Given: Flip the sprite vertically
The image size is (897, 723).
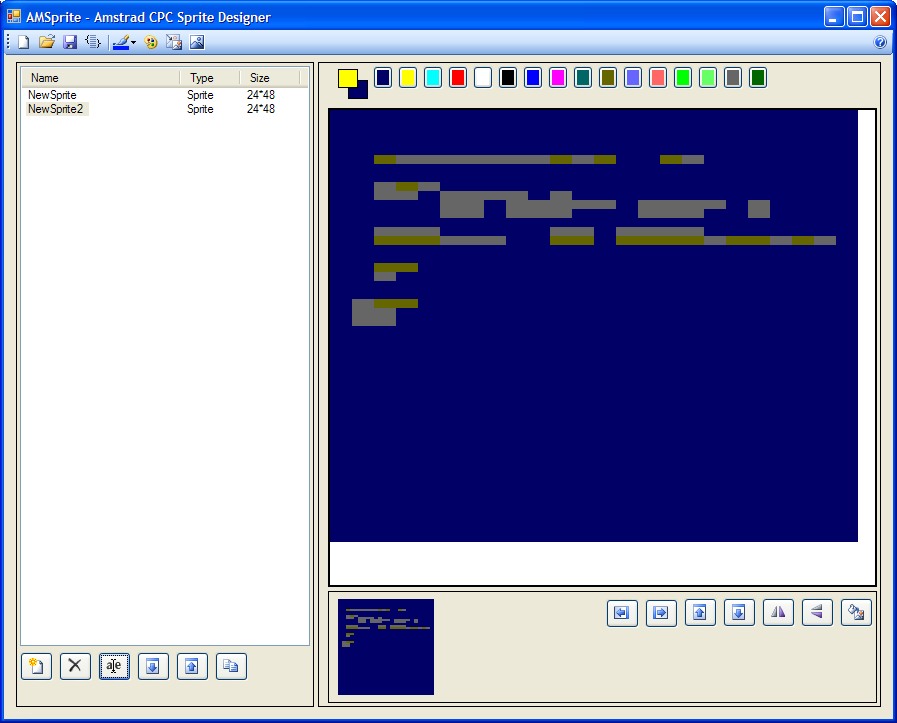Looking at the screenshot, I should (x=817, y=613).
